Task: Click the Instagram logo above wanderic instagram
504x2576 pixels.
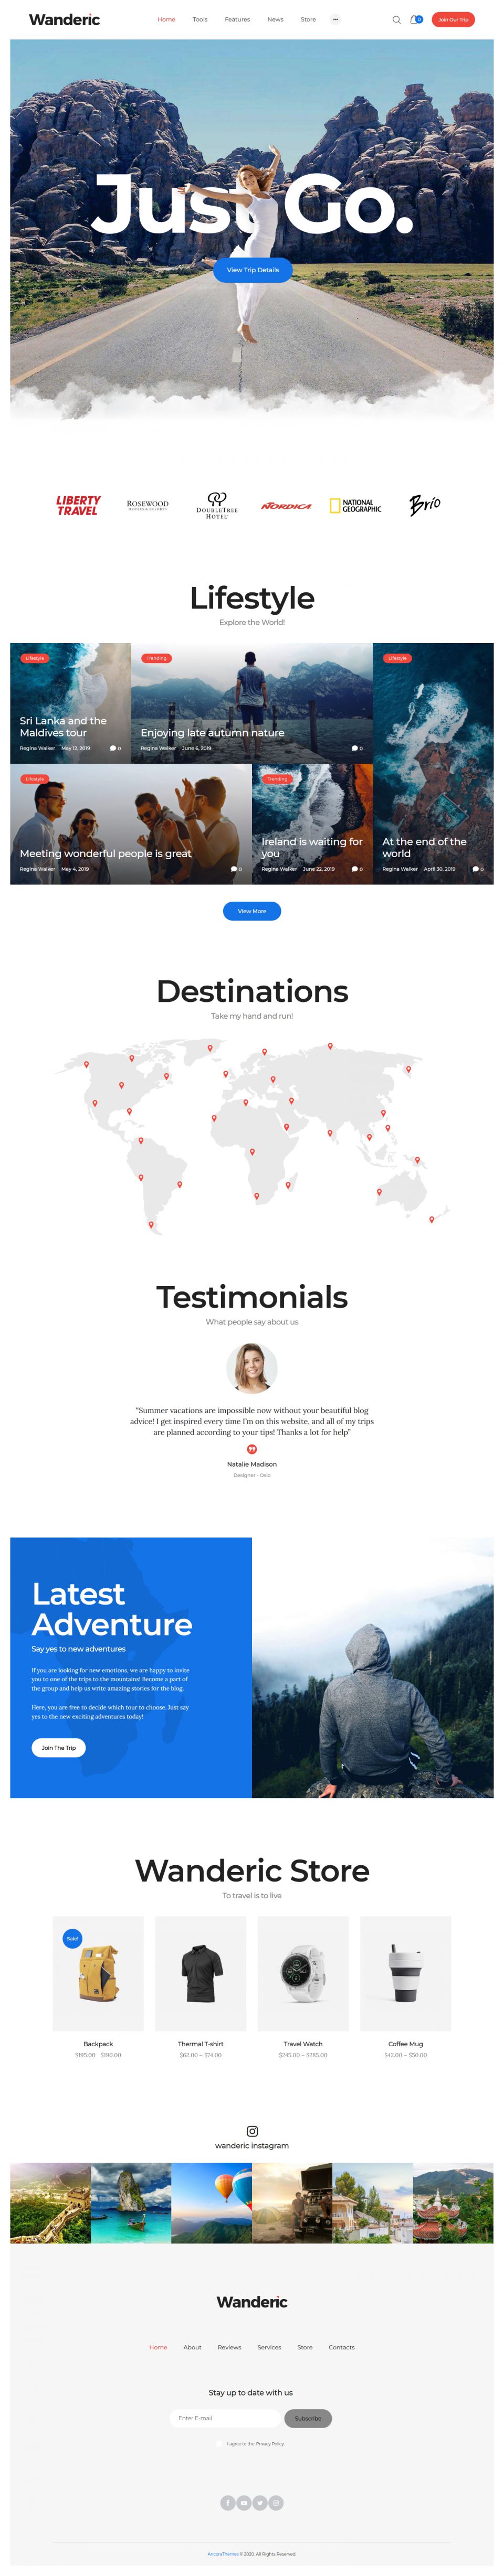Action: [x=252, y=2130]
